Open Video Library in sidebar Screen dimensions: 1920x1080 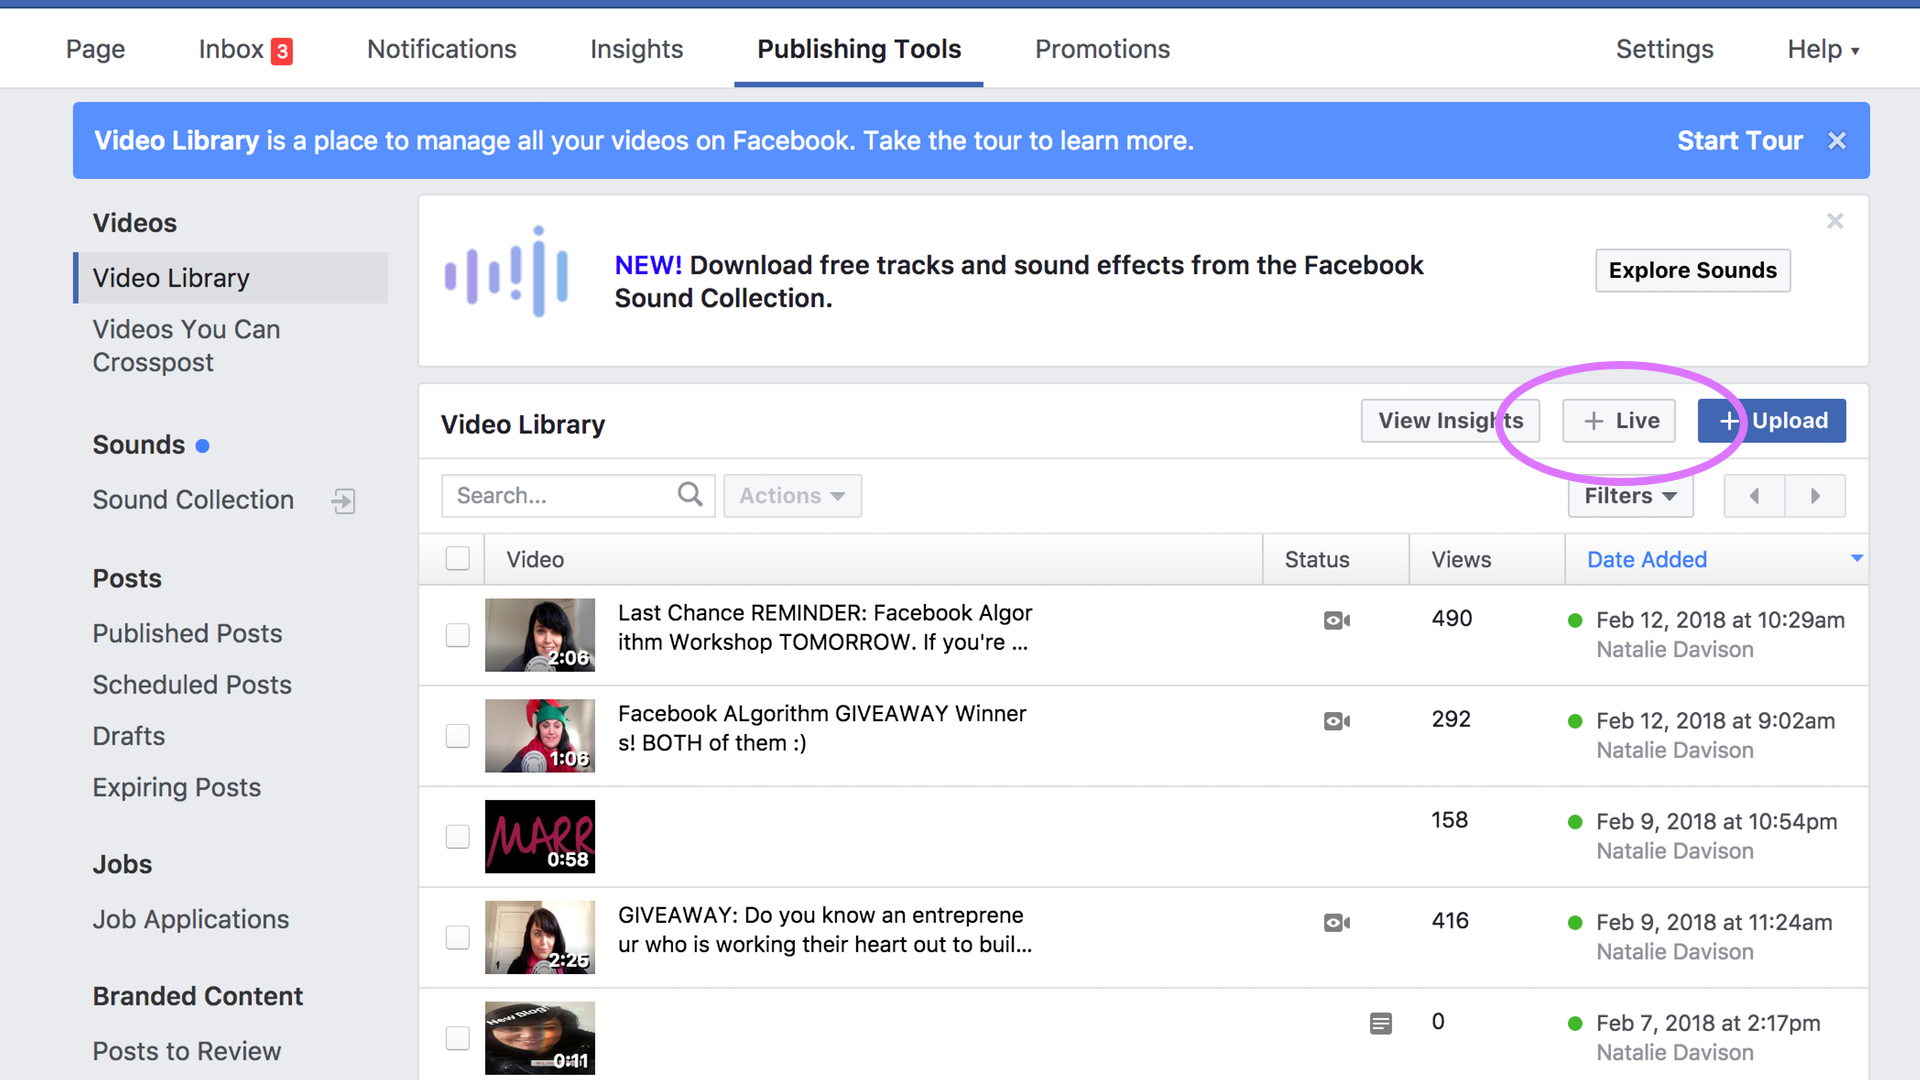231,278
